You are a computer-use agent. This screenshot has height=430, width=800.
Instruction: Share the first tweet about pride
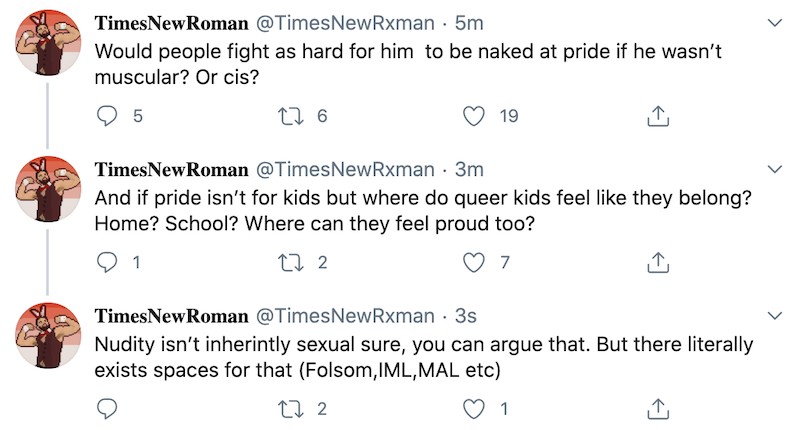(x=657, y=116)
